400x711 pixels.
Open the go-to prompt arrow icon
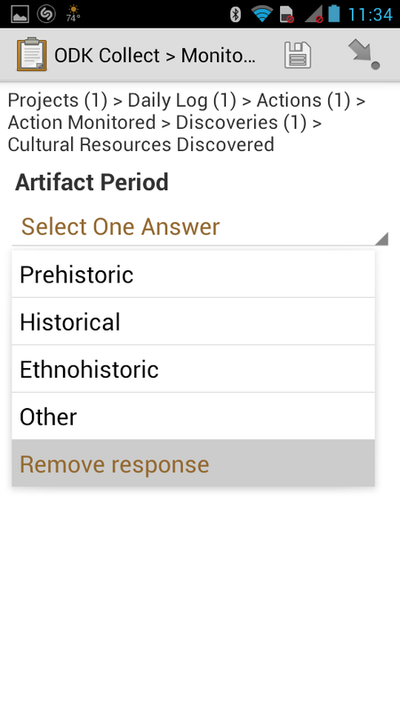(364, 55)
